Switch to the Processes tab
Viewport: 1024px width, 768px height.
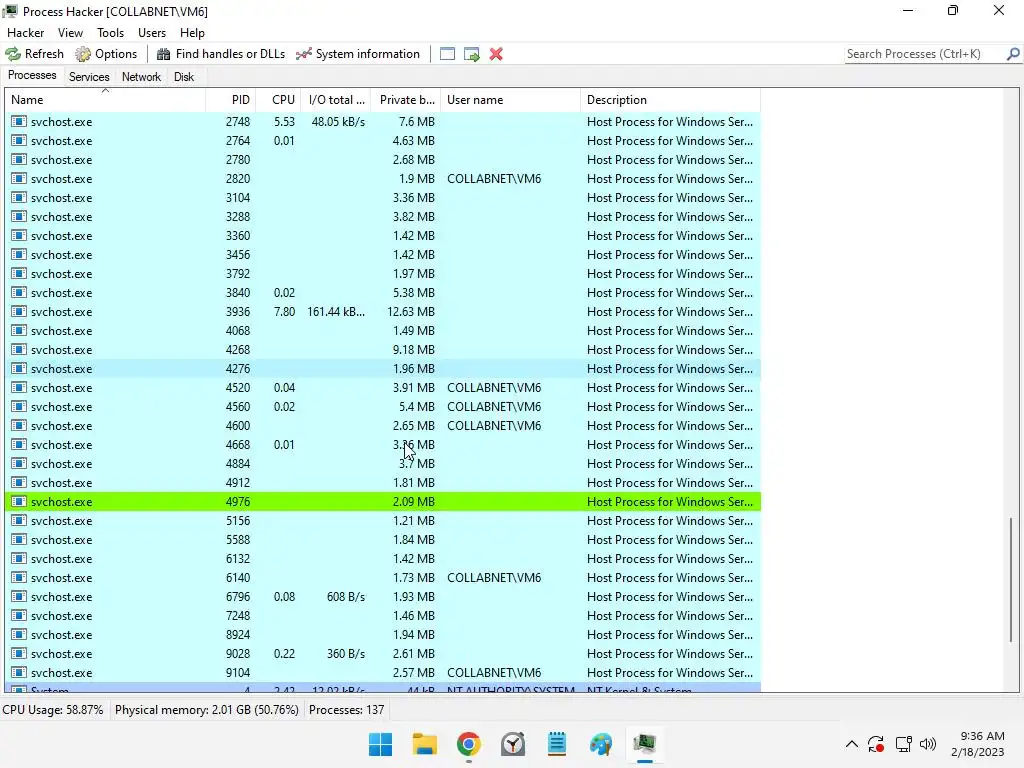[x=32, y=76]
